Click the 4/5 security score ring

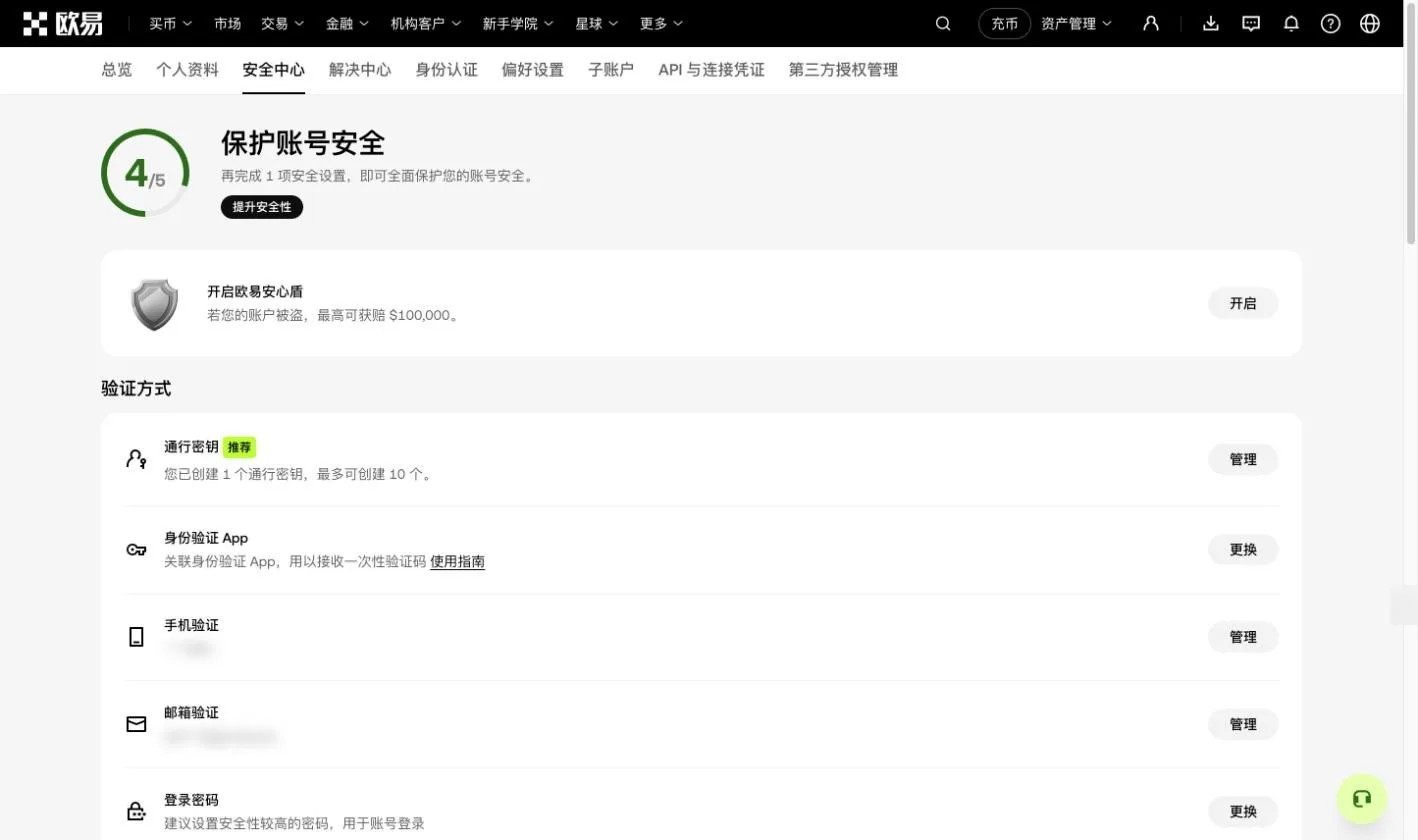pos(145,173)
